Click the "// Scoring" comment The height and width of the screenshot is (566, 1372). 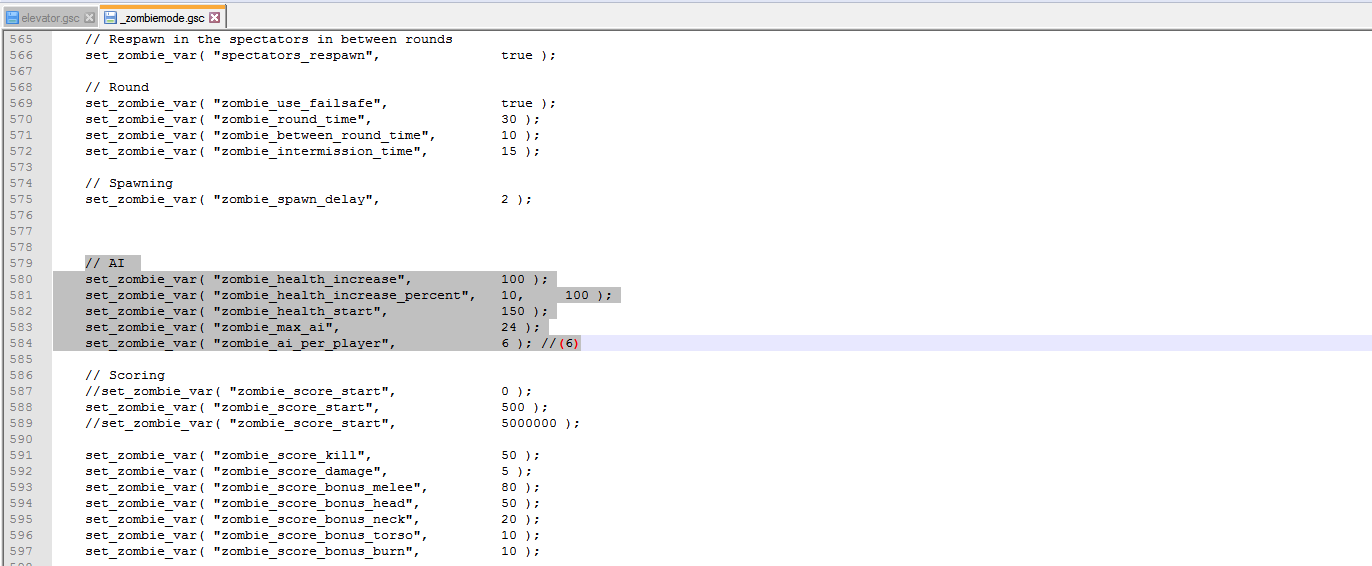coord(125,375)
